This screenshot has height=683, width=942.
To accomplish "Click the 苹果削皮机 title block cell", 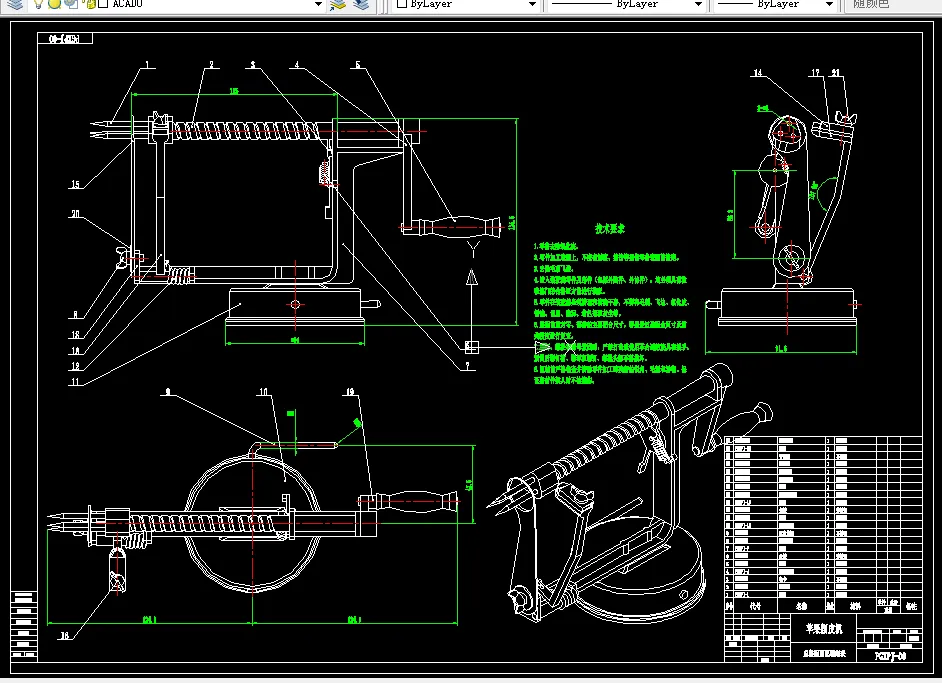I will [x=824, y=629].
